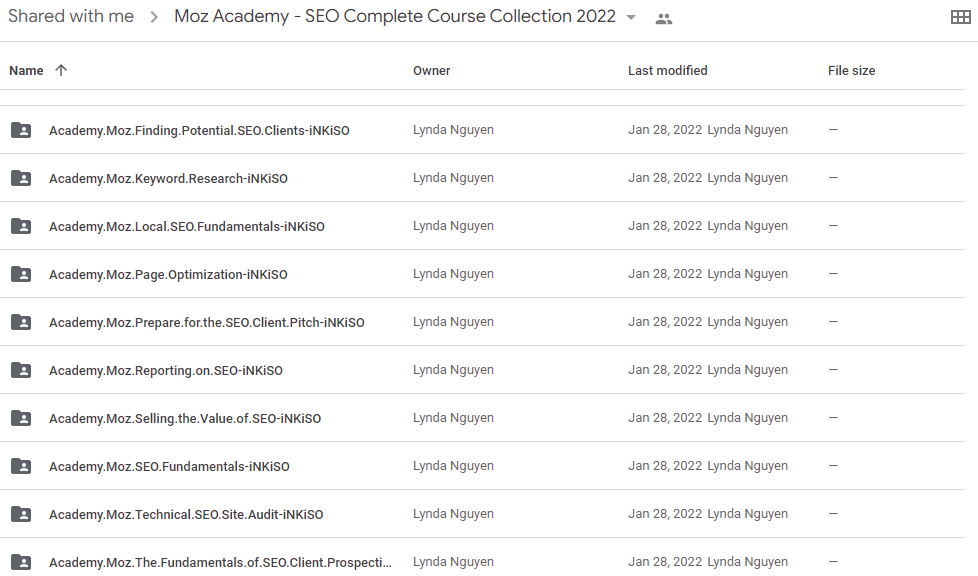Click owner Lynda Nguyen in Page.Optimization row

pyautogui.click(x=453, y=274)
